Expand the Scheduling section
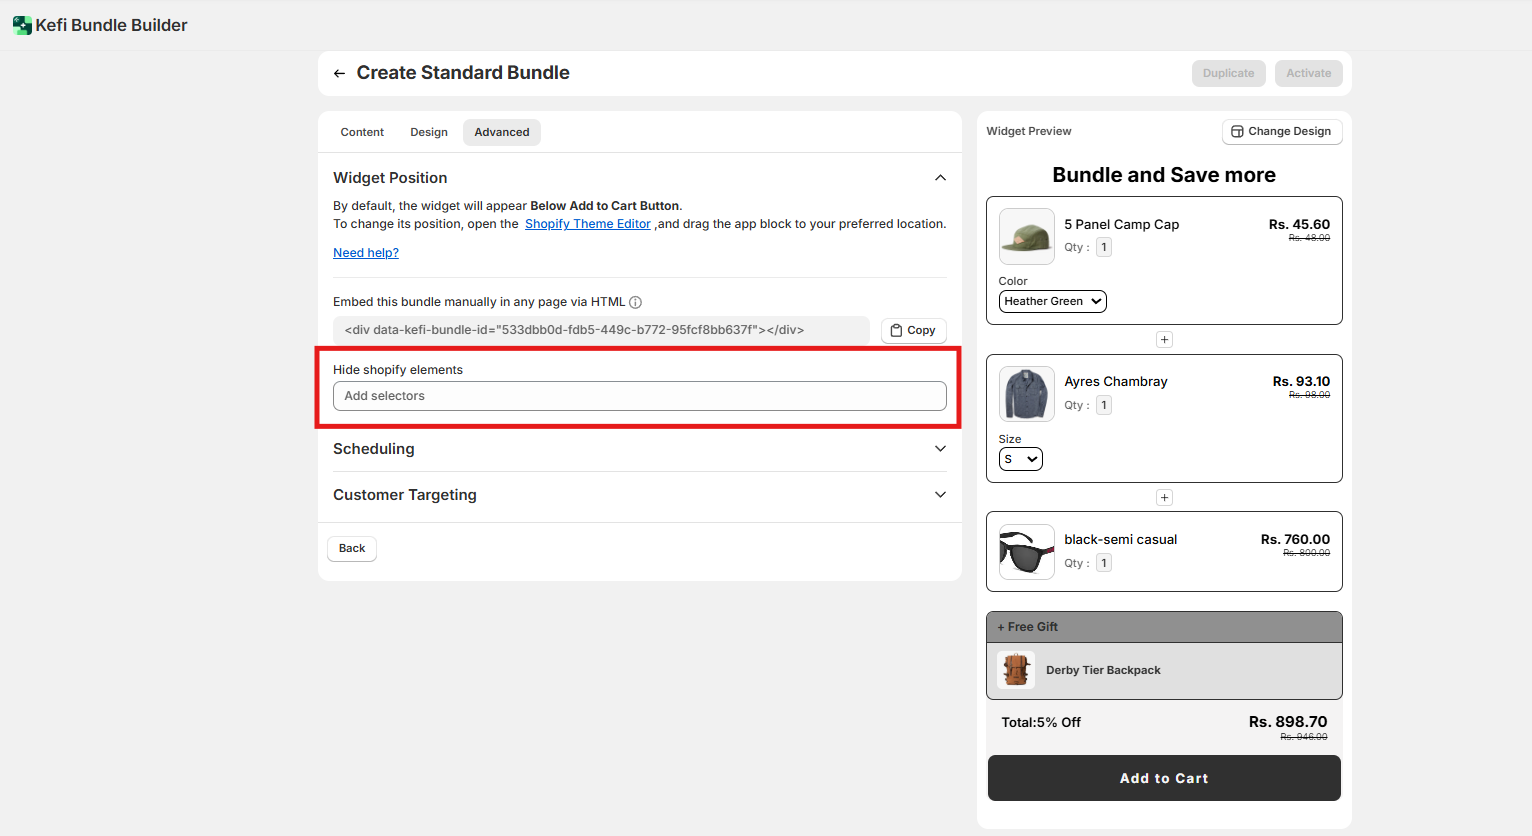Screen dimensions: 1532x836 tap(940, 449)
